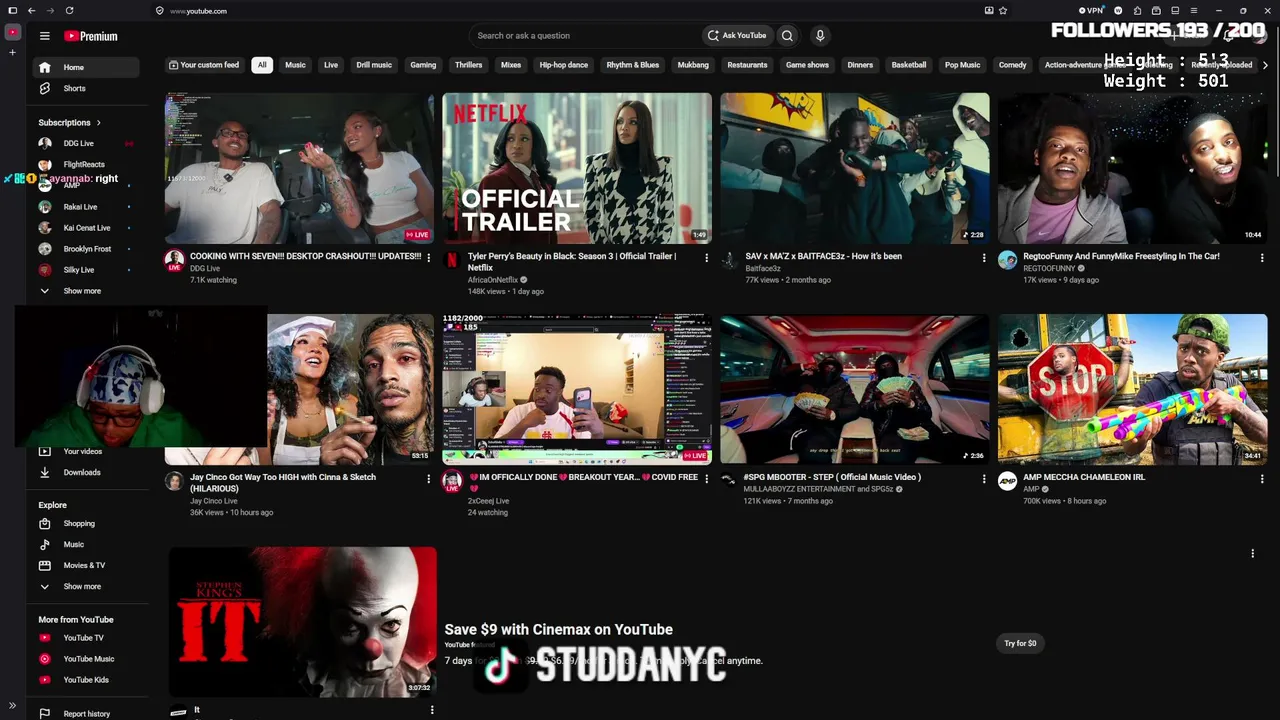The image size is (1280, 720).
Task: Open the Netflix Official Trailer thumbnail
Action: (577, 168)
